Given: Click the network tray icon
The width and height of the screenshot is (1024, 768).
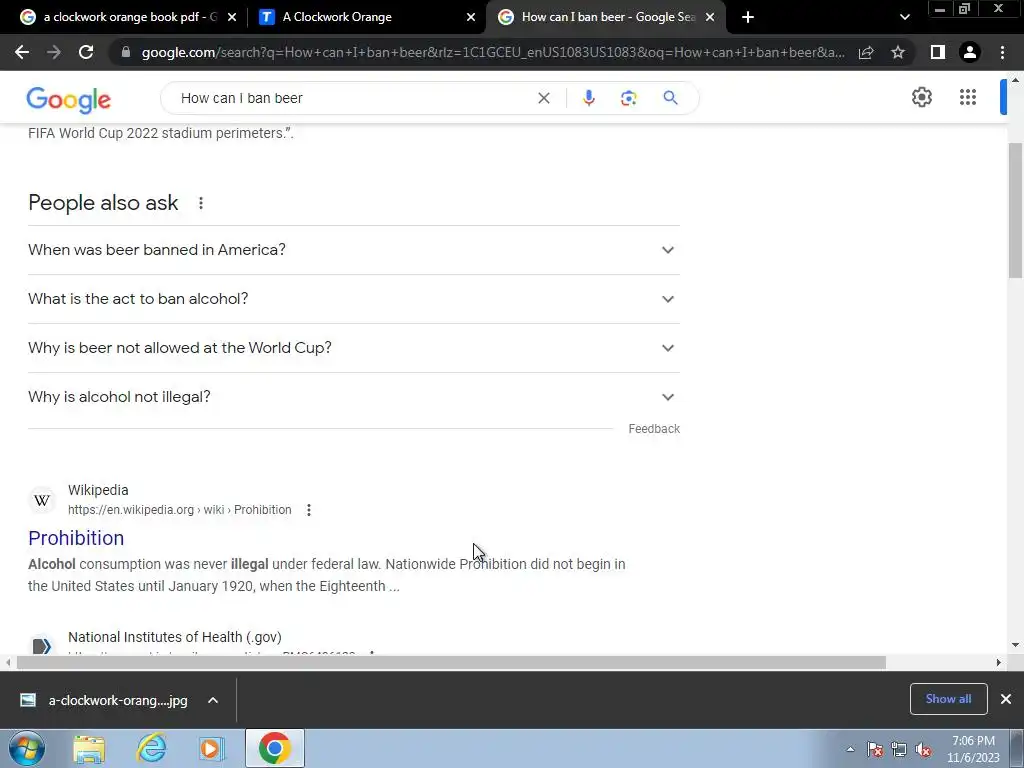Looking at the screenshot, I should [x=899, y=750].
